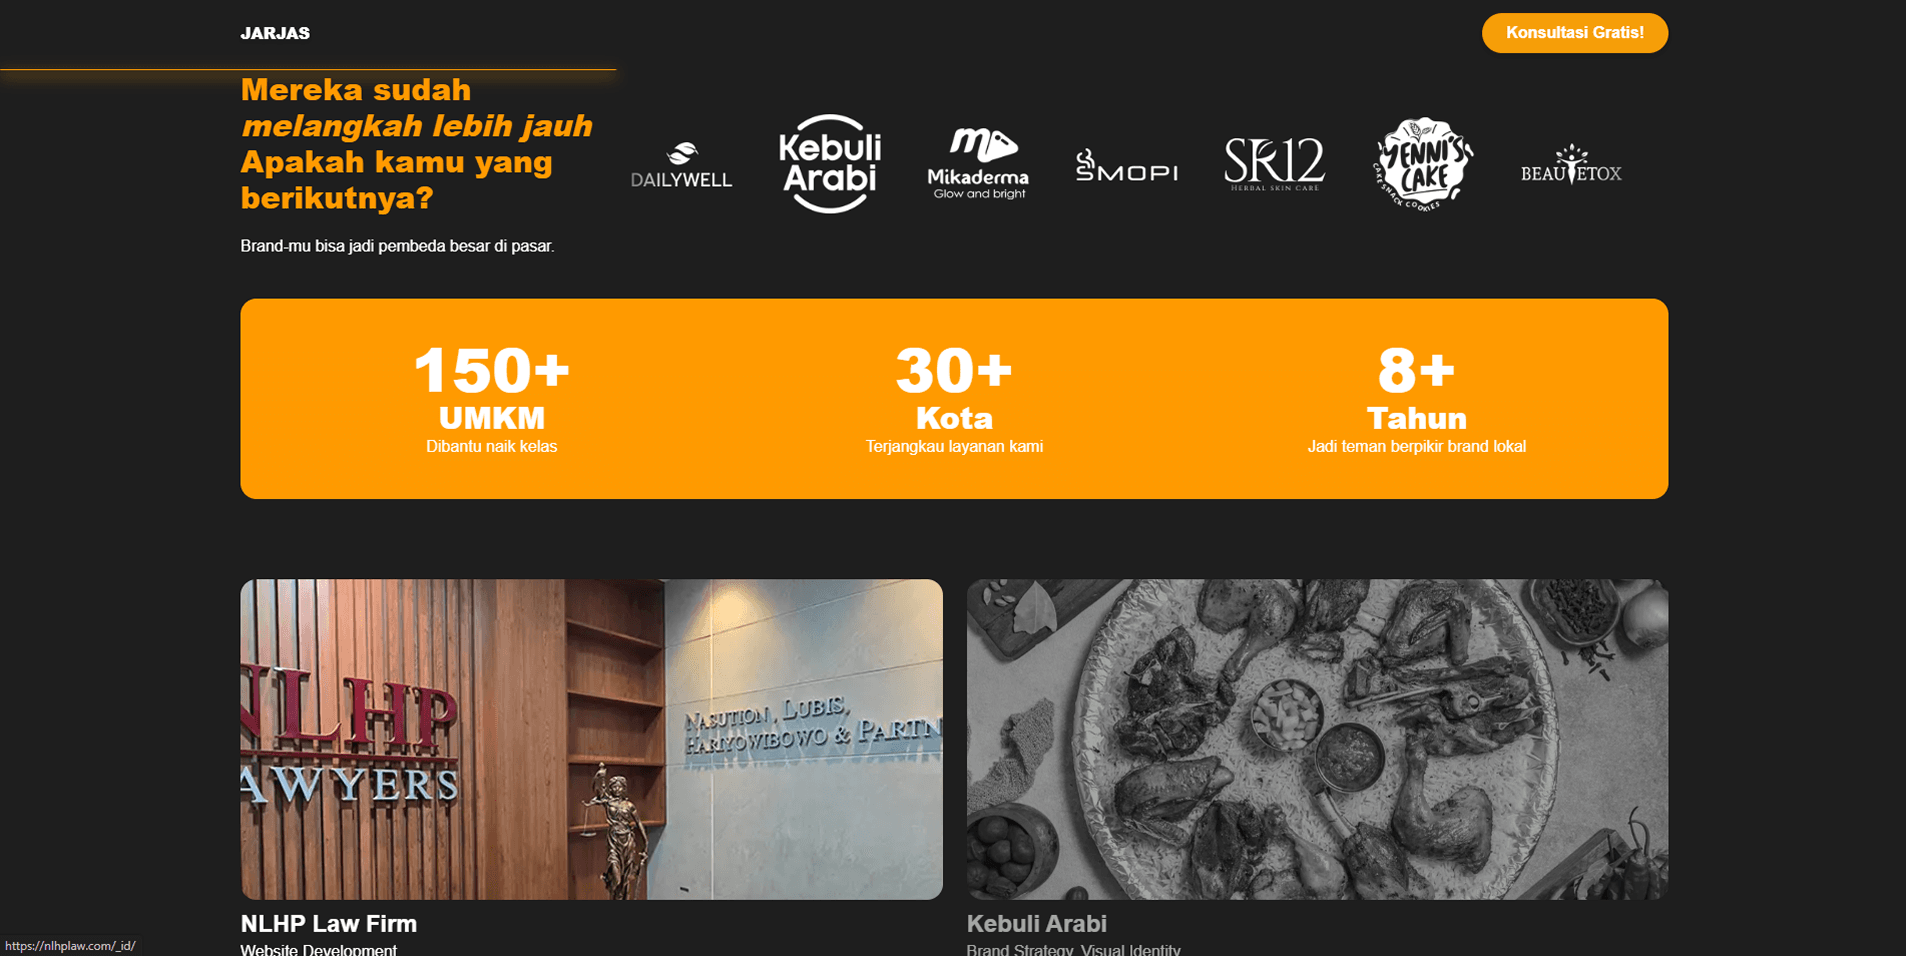The height and width of the screenshot is (956, 1906).
Task: Click the Brand-mu bisa jadi pembeda text
Action: tap(397, 246)
